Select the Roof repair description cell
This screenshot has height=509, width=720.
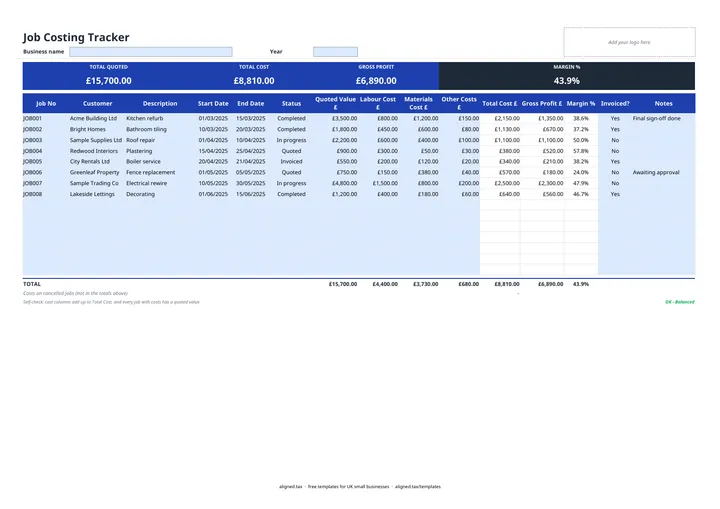coord(141,140)
